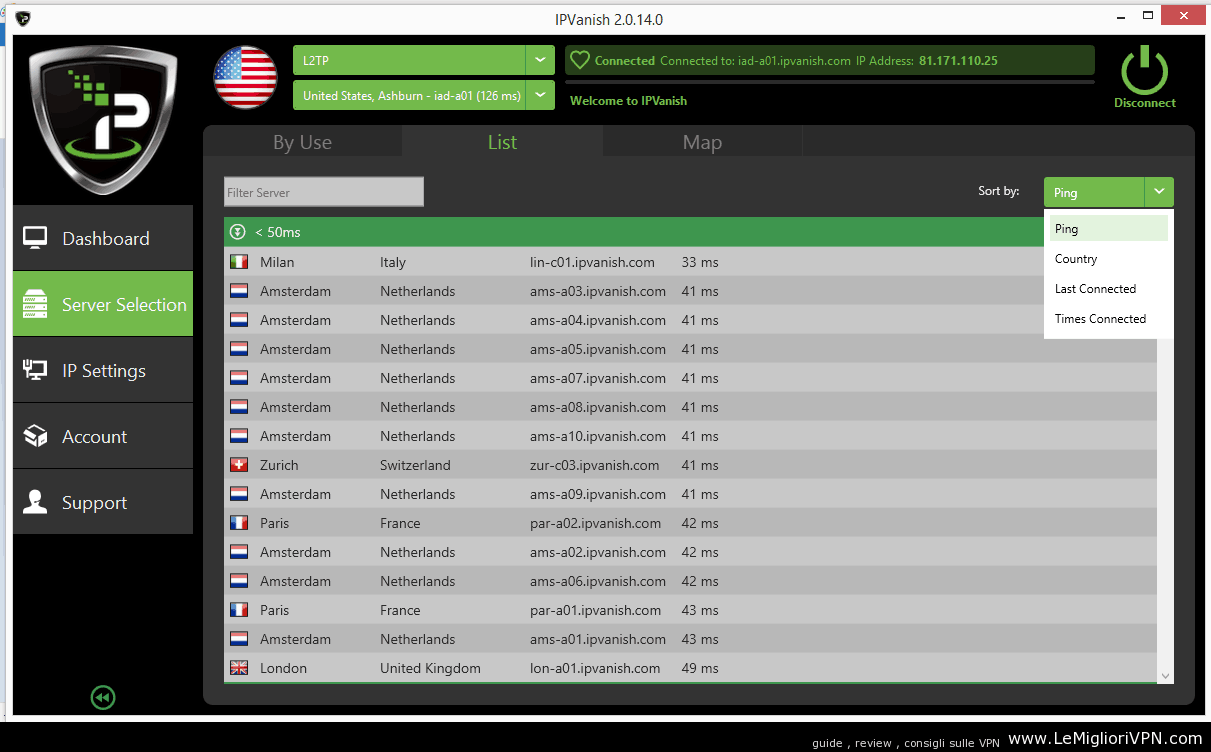The image size is (1211, 752).
Task: Click the Filter Server input field
Action: pos(323,192)
